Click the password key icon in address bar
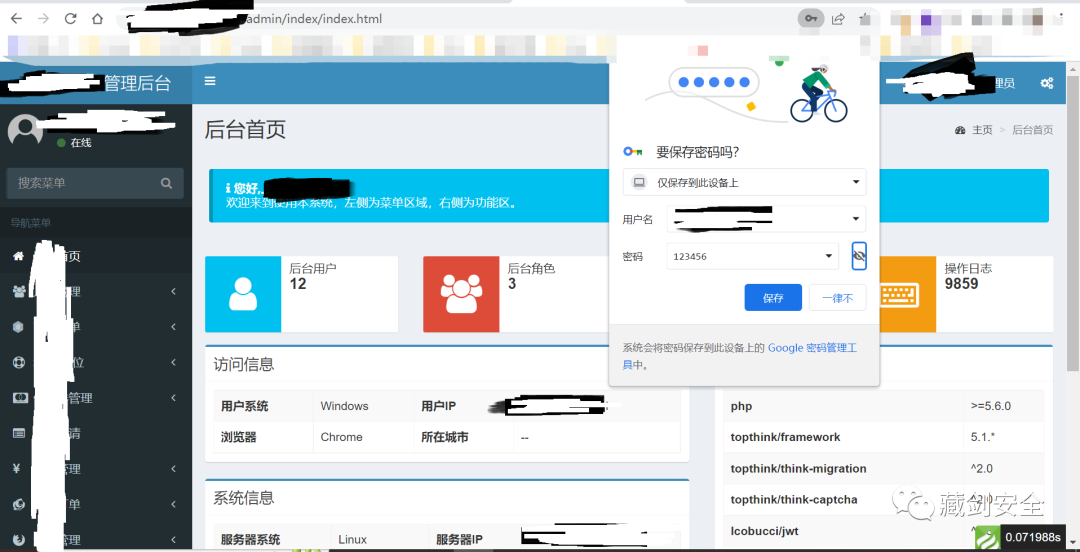 tap(811, 19)
